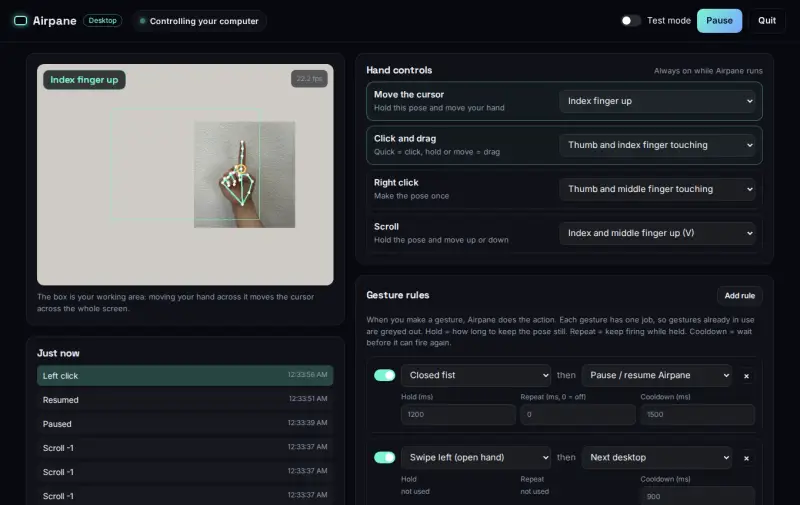
Task: Open Swipe left (open hand) gesture dropdown
Action: [x=476, y=458]
